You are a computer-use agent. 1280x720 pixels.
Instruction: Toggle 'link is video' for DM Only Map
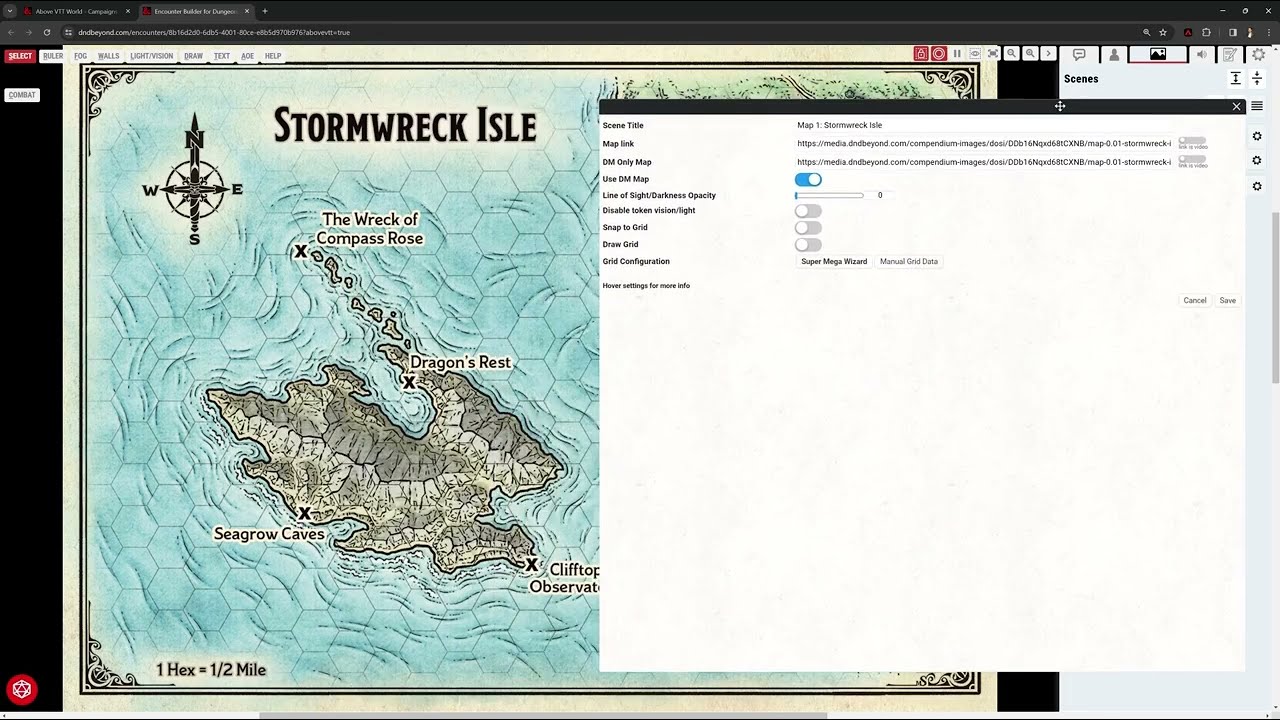pos(1192,159)
